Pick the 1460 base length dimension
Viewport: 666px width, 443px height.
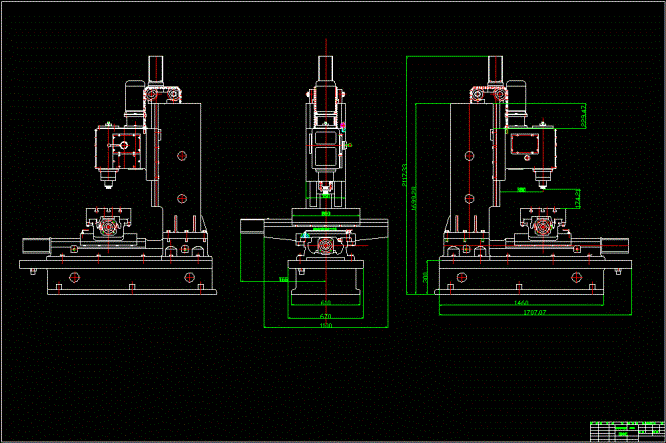[x=521, y=303]
